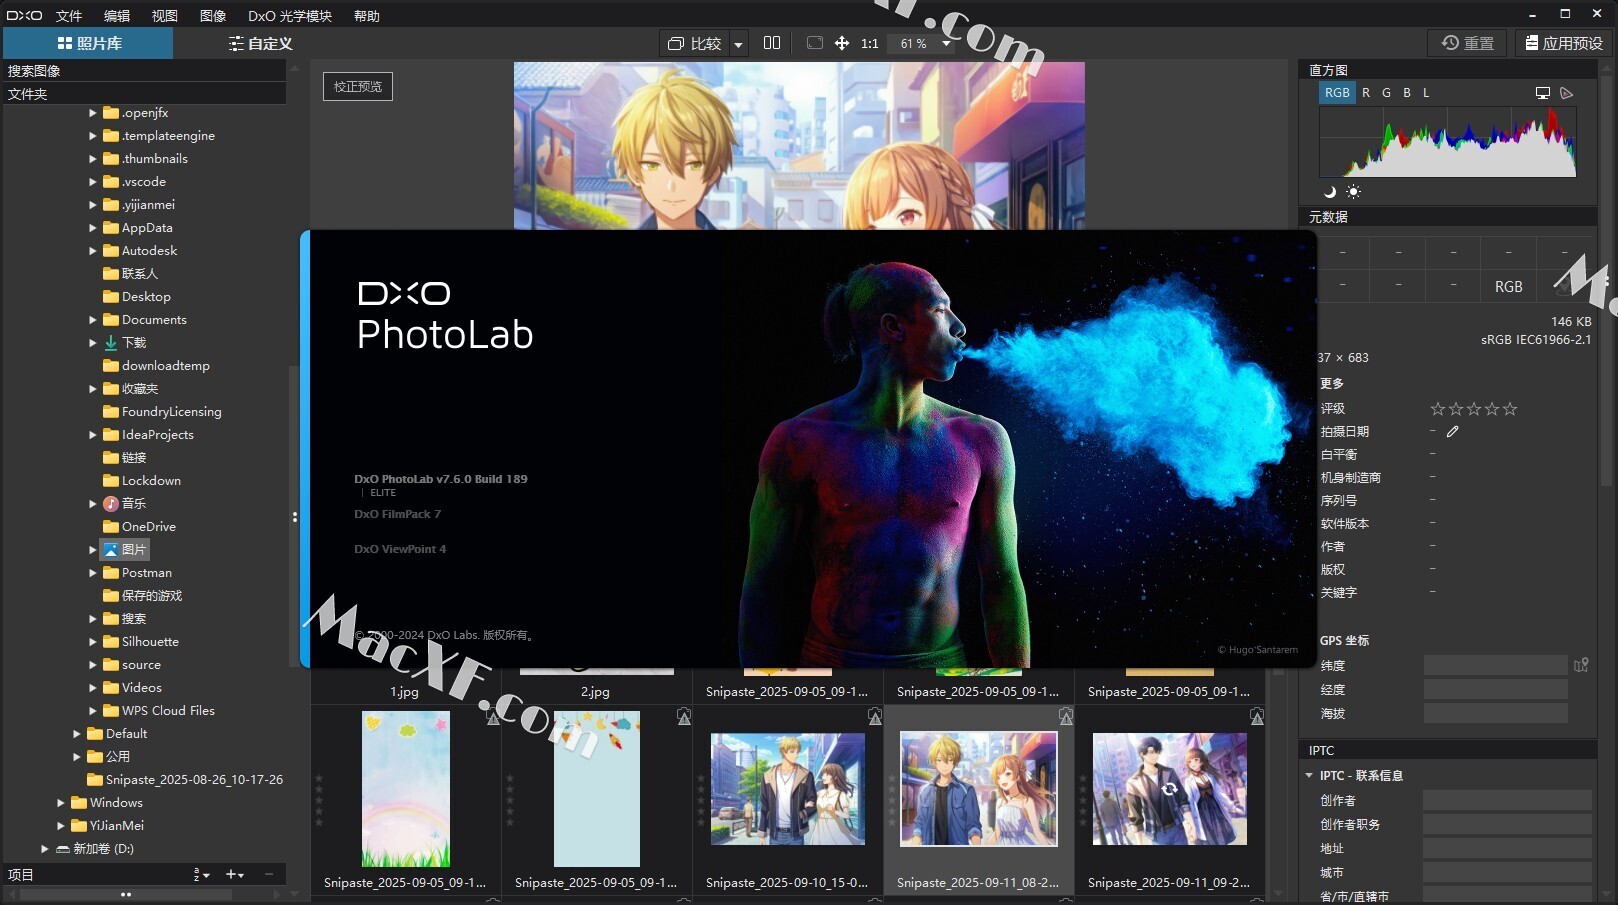
Task: Open the 61 % zoom level dropdown
Action: (945, 43)
